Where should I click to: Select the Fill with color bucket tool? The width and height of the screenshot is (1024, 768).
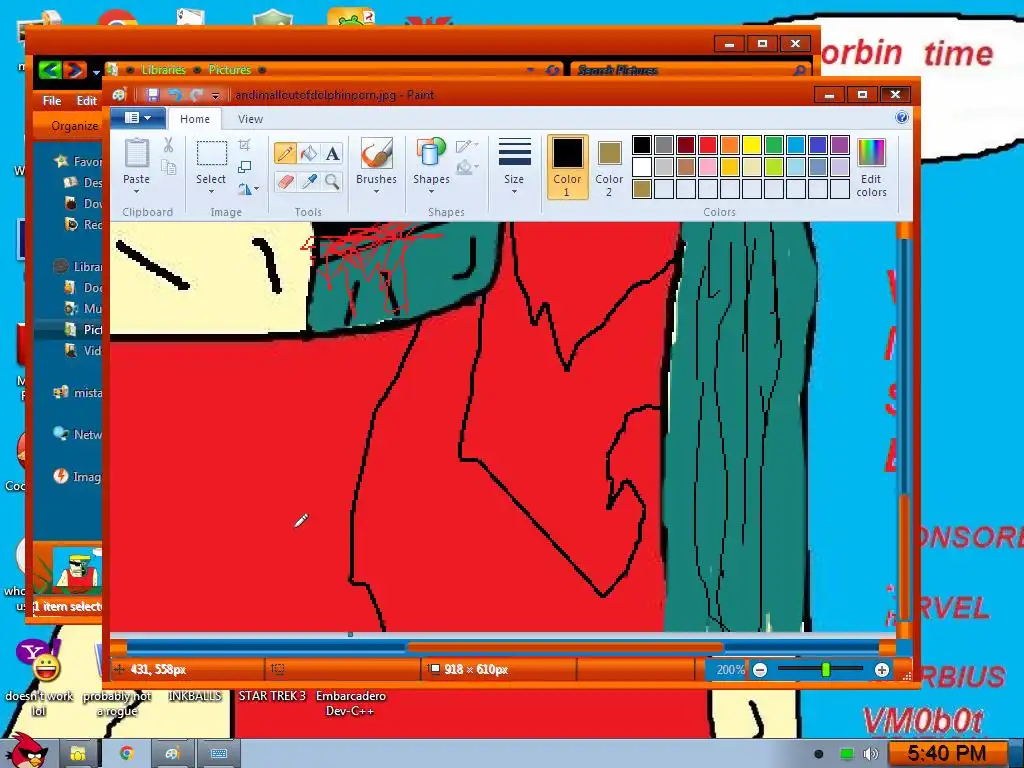coord(309,153)
